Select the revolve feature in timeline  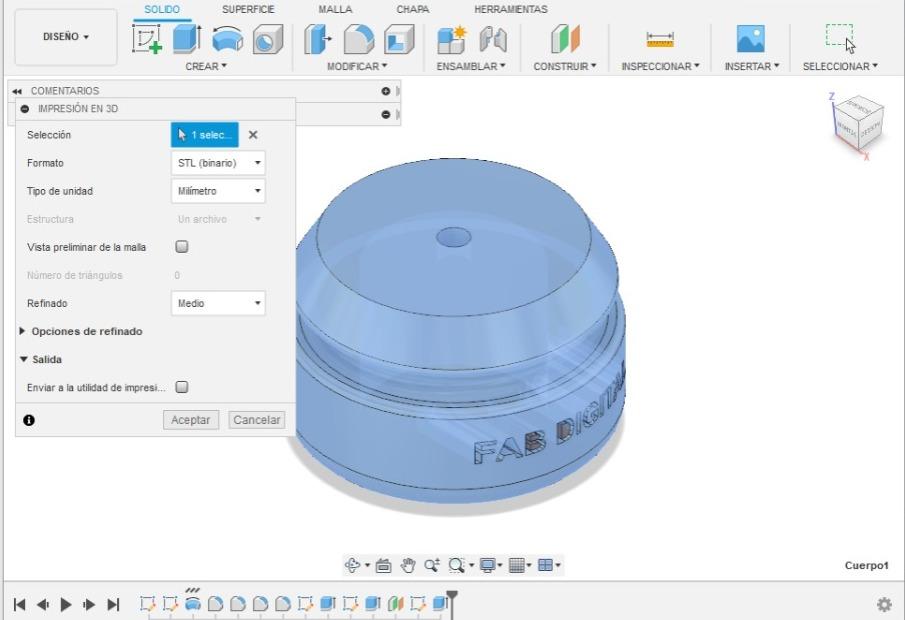[193, 604]
